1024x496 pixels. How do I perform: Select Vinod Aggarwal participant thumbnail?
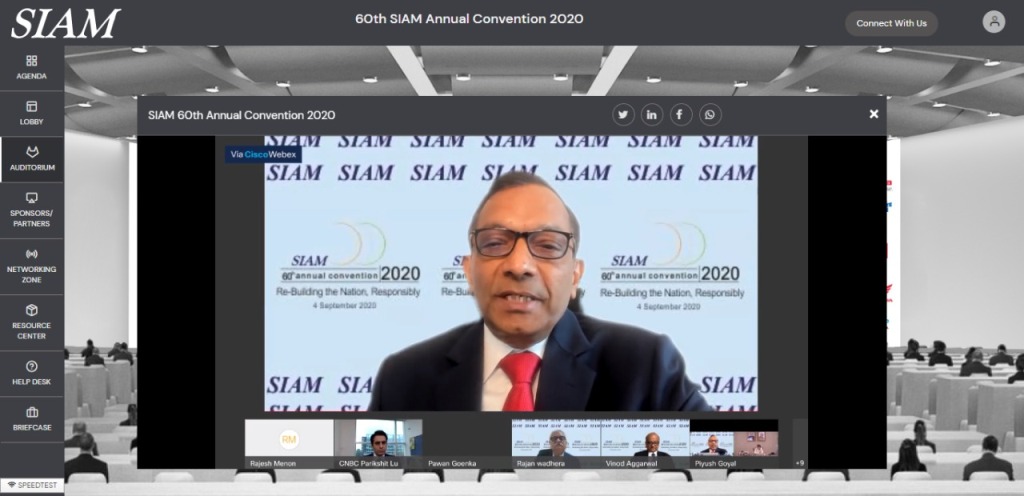tap(645, 444)
